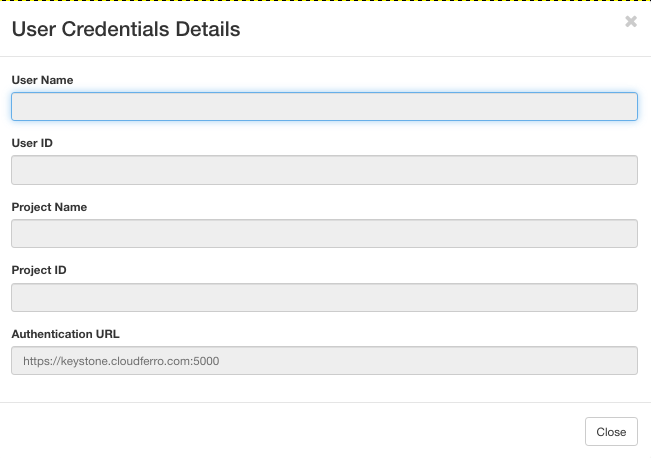Click the Project Name label
651x458 pixels.
(x=49, y=207)
